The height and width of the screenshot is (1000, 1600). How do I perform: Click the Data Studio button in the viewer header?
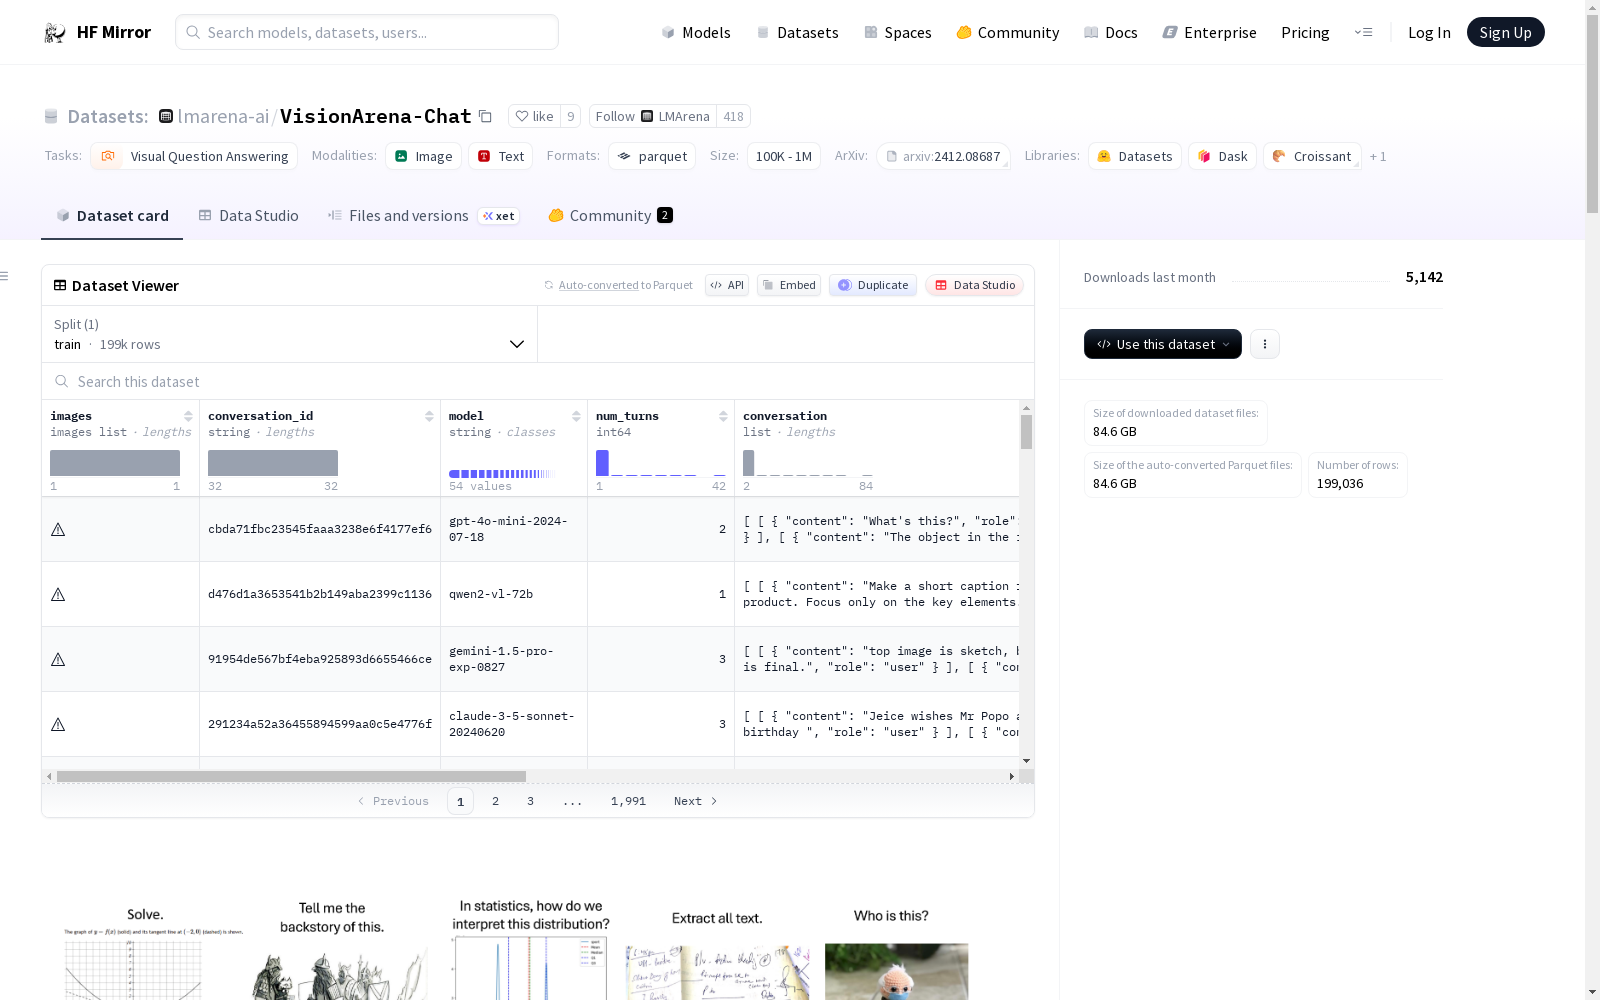[975, 285]
